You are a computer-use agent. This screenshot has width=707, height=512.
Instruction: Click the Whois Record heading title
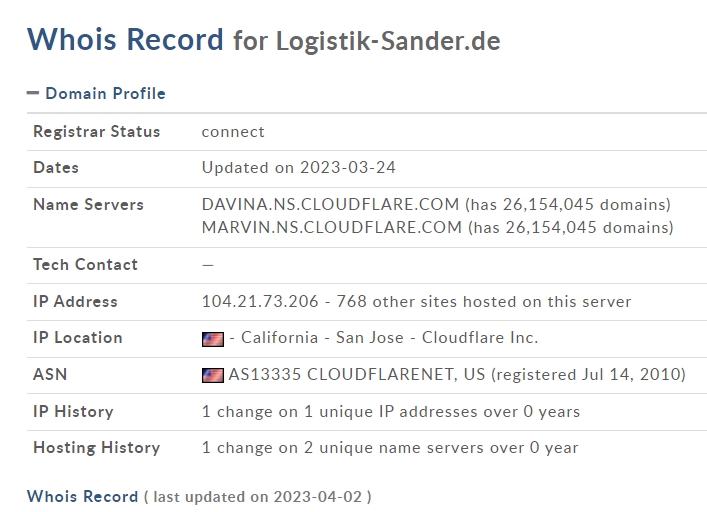[x=125, y=39]
